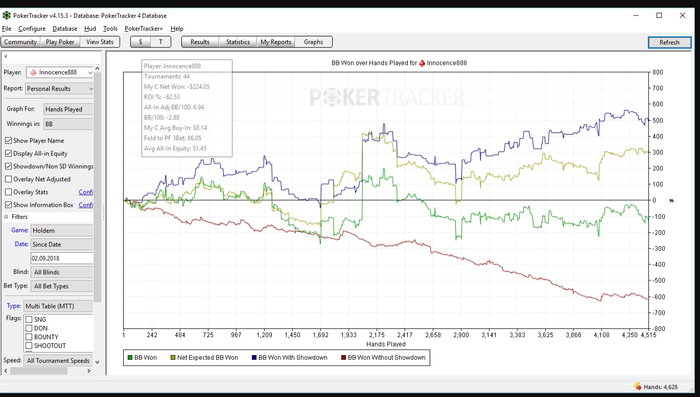Select the T tournaments button
Image resolution: width=700 pixels, height=397 pixels.
[161, 42]
